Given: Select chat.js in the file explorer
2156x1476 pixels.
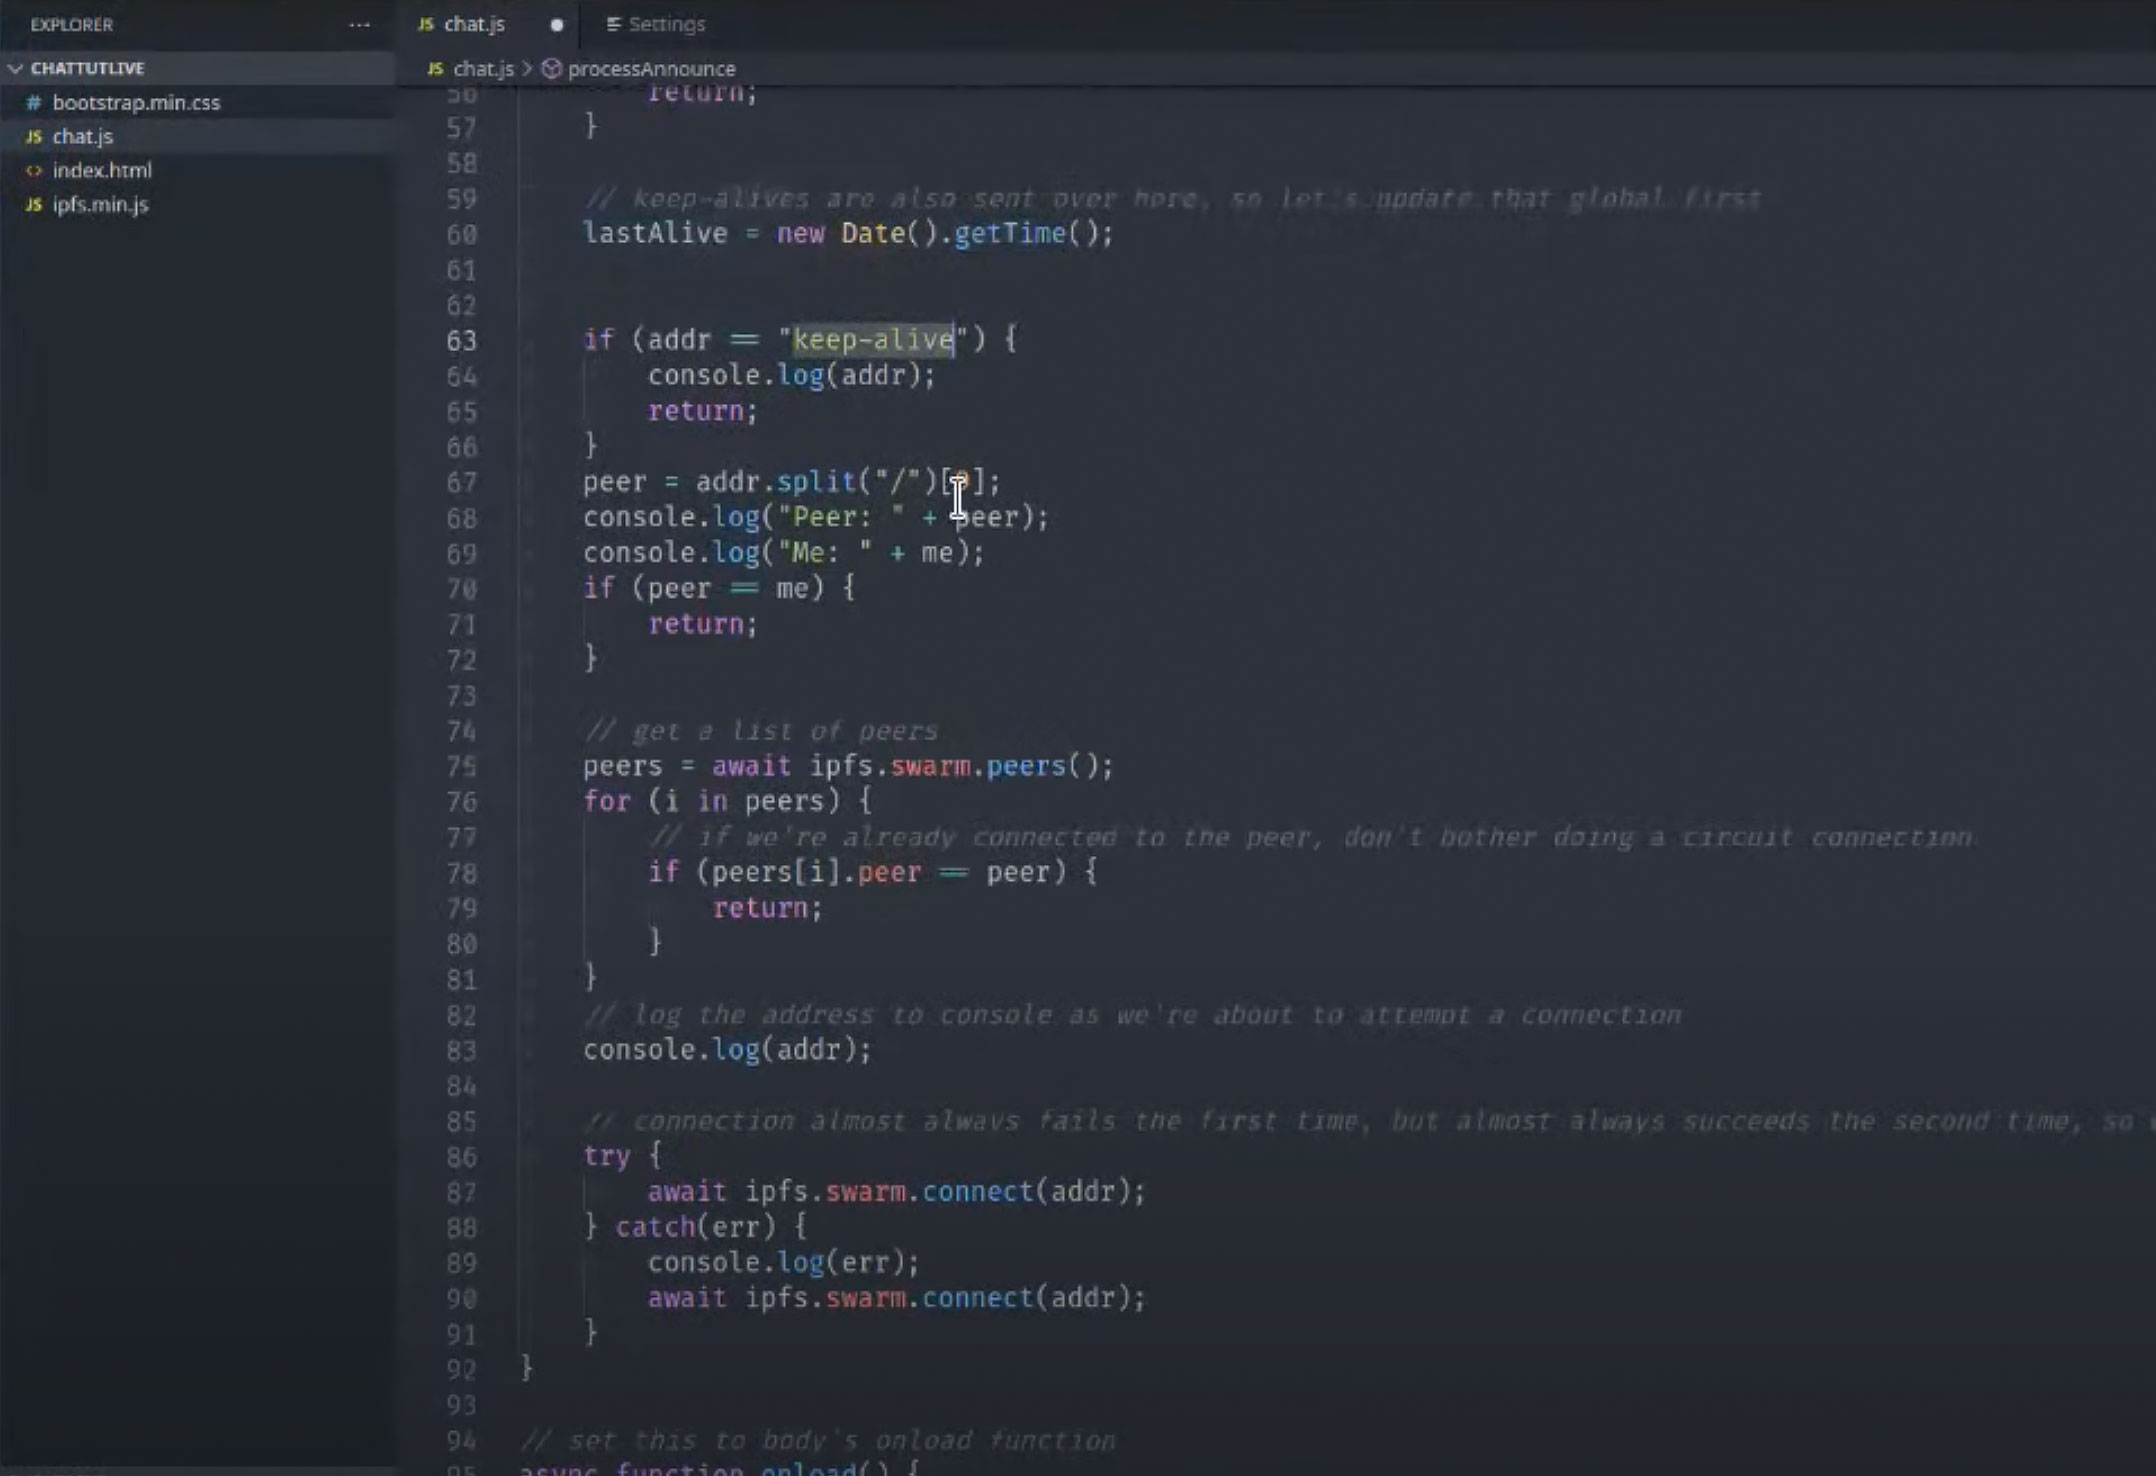Looking at the screenshot, I should [83, 136].
